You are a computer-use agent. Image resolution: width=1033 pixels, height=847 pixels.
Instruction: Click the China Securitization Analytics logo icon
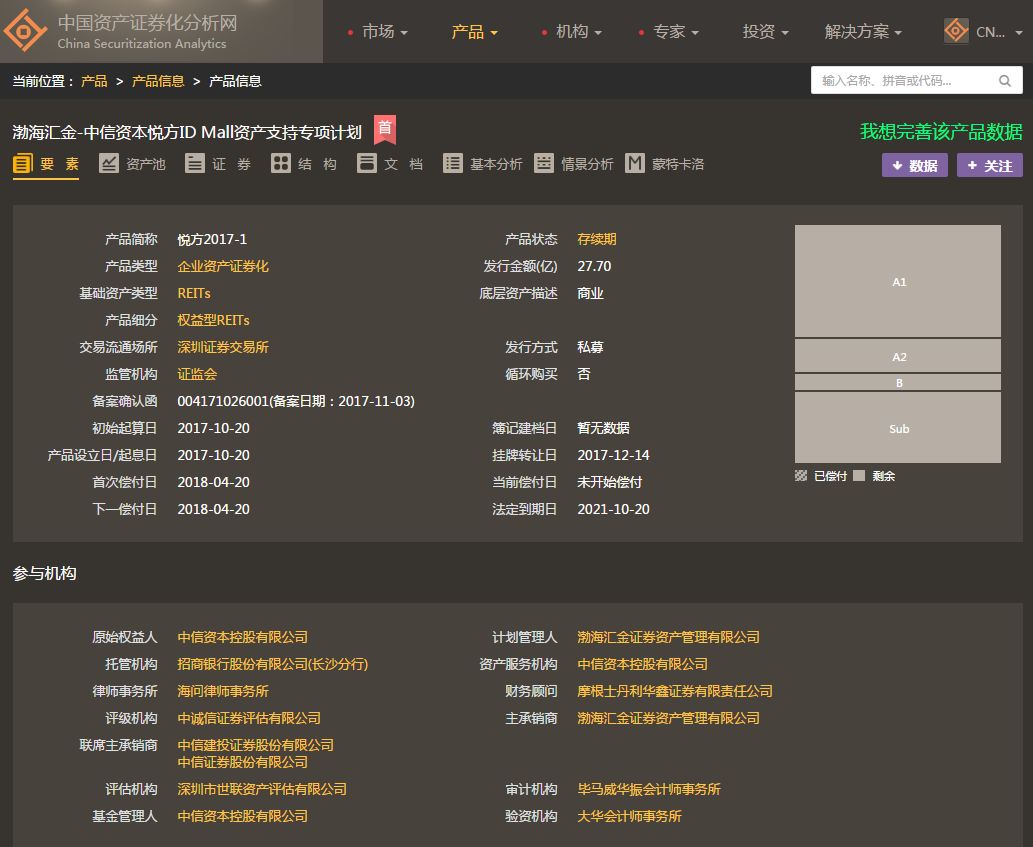(x=25, y=30)
